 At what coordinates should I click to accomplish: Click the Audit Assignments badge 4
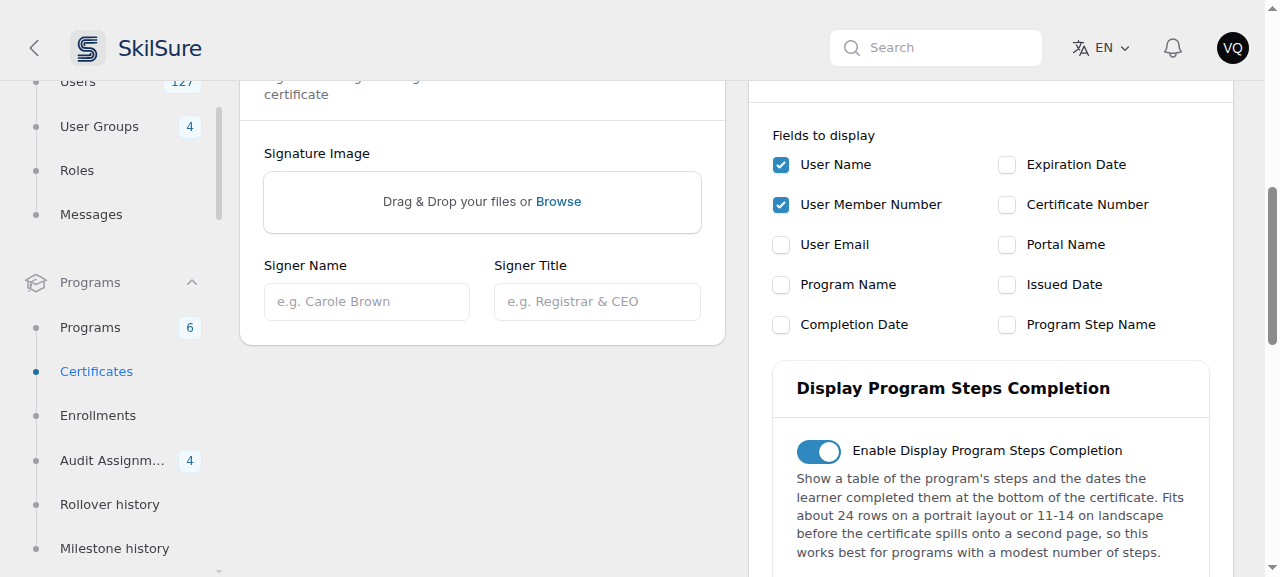point(190,461)
